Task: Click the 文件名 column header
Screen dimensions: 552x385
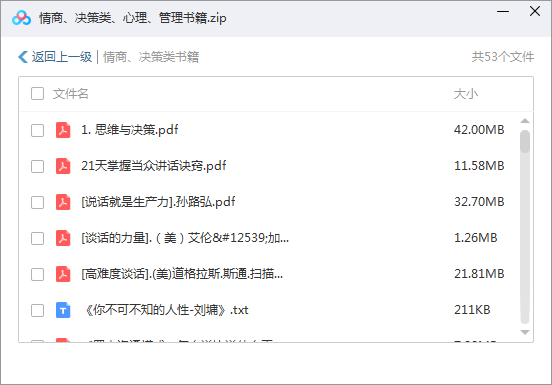Action: tap(70, 94)
